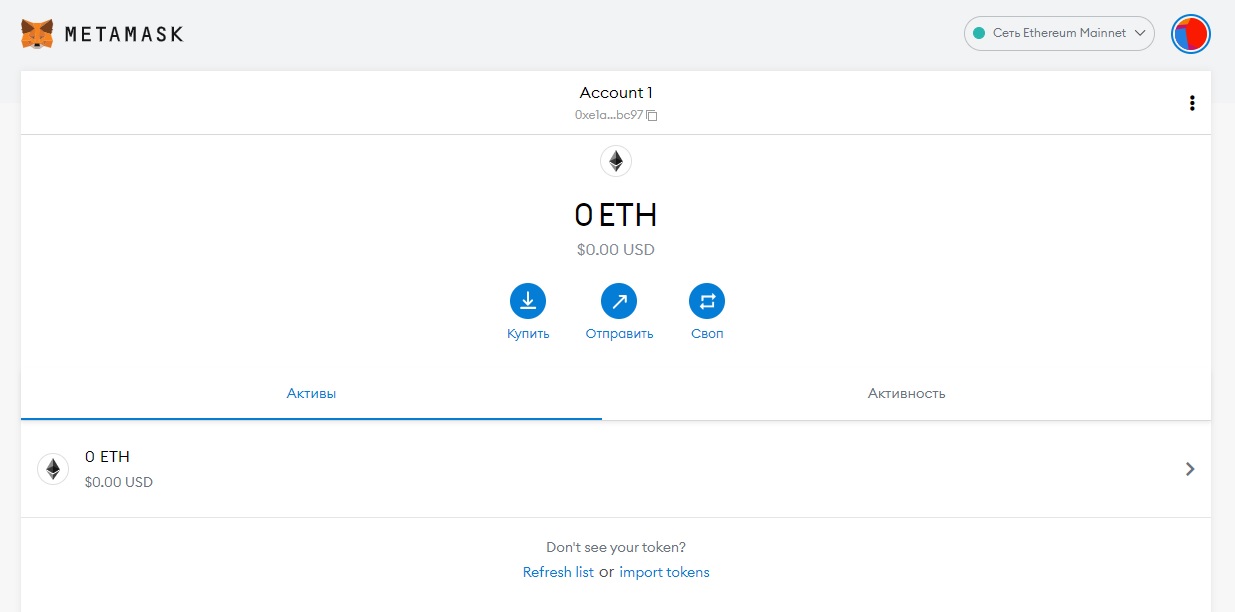Viewport: 1235px width, 612px height.
Task: Click the main 0 ETH balance text
Action: click(616, 215)
